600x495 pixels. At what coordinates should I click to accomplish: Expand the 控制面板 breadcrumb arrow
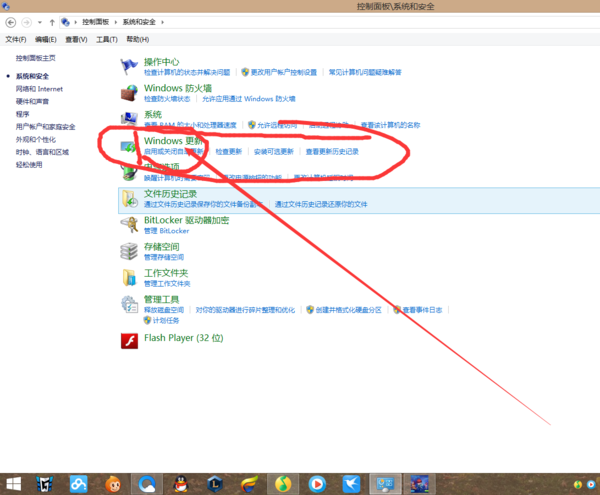coord(116,22)
